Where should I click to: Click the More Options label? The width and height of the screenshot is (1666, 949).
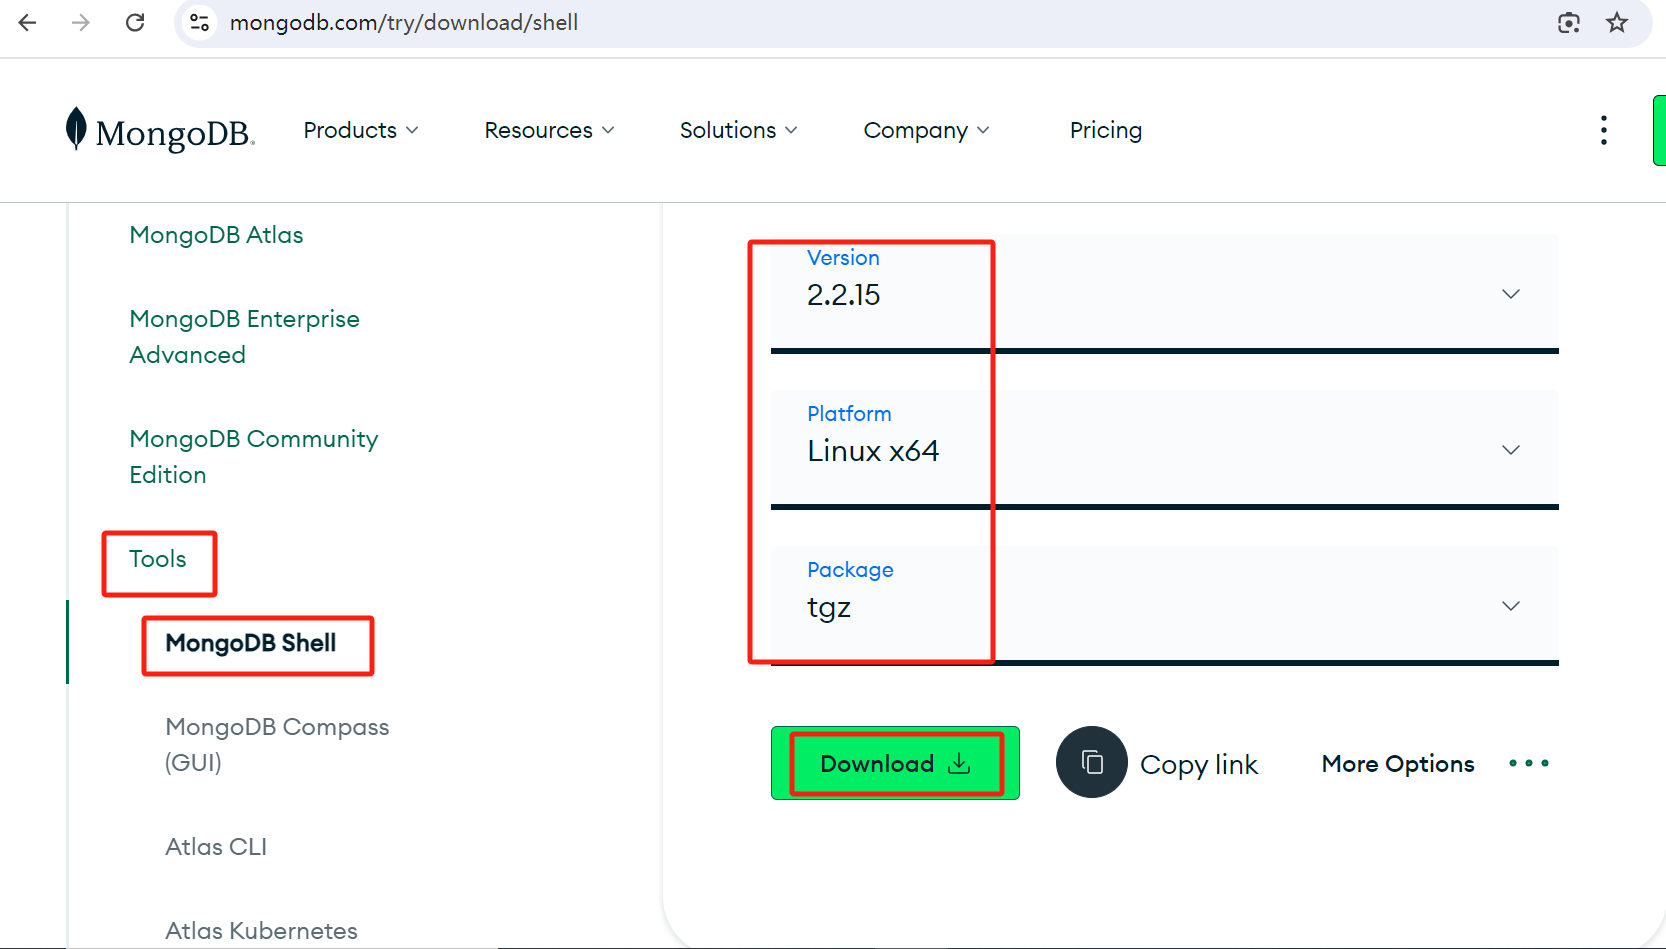point(1398,763)
